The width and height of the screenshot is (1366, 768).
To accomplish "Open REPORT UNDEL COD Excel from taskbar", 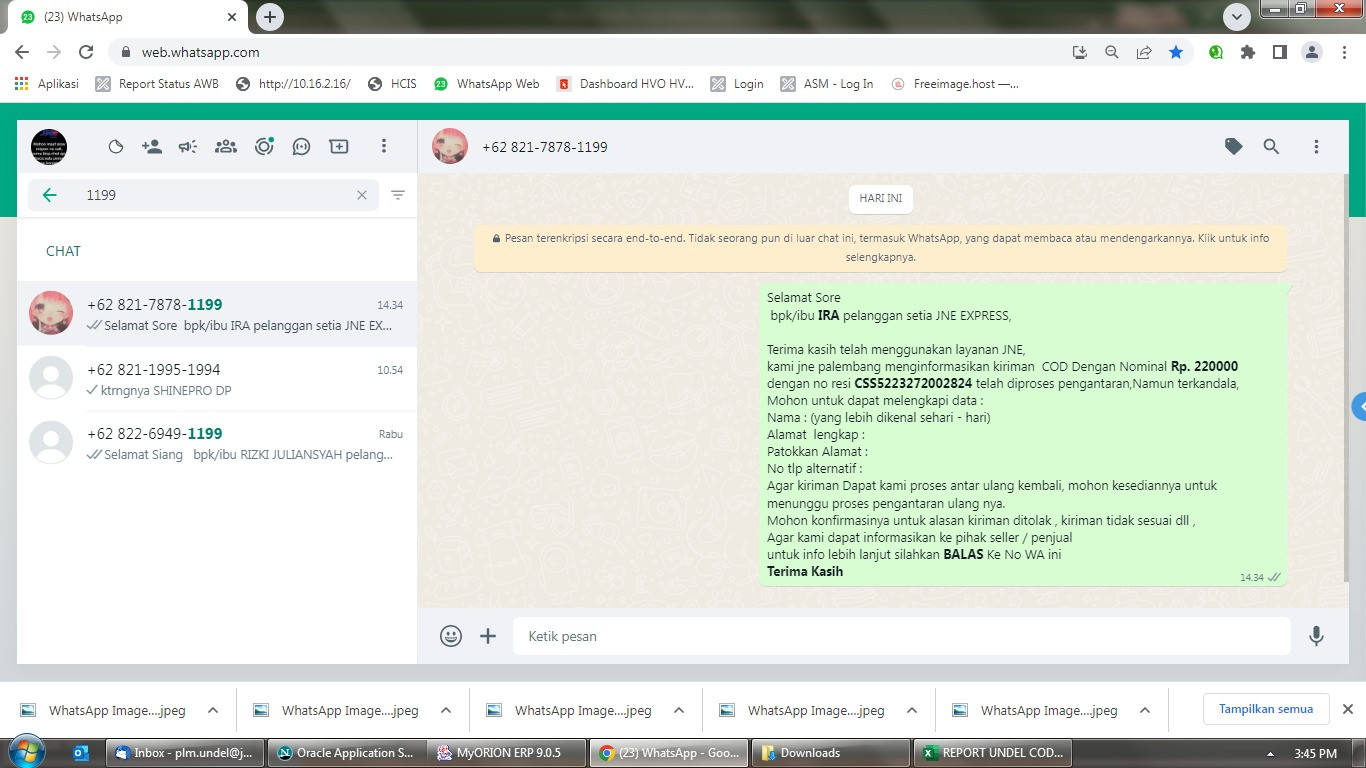I will (995, 753).
